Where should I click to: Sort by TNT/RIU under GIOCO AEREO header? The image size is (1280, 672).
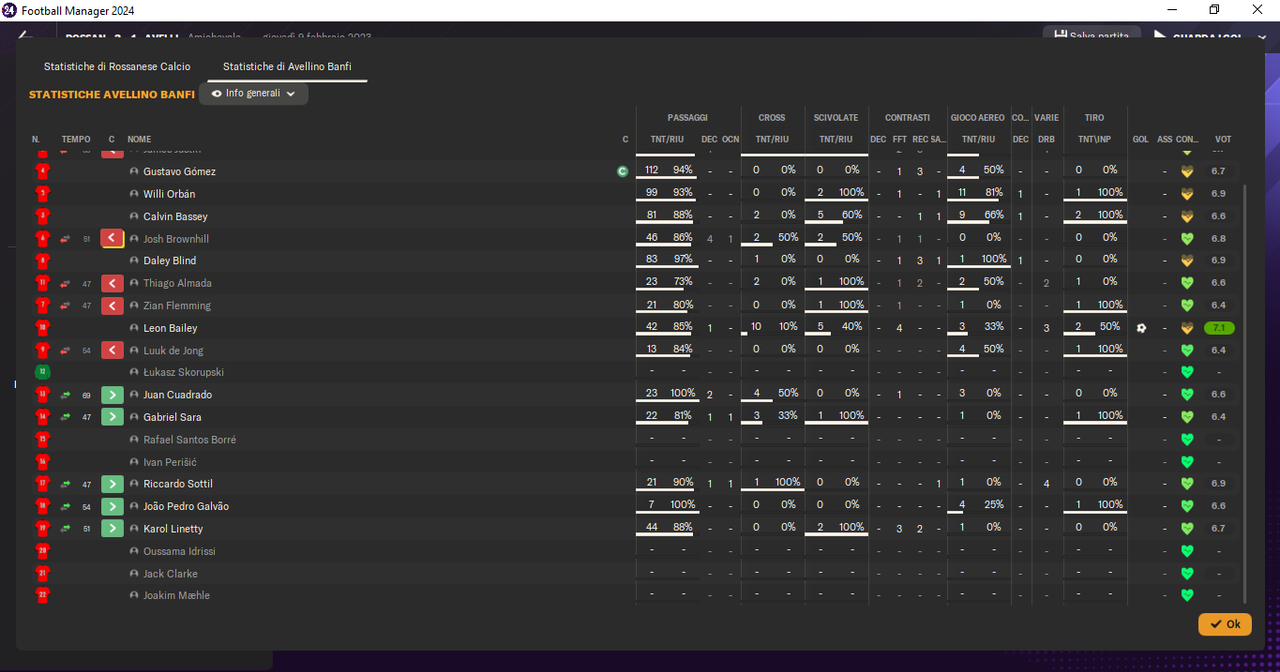click(x=978, y=139)
